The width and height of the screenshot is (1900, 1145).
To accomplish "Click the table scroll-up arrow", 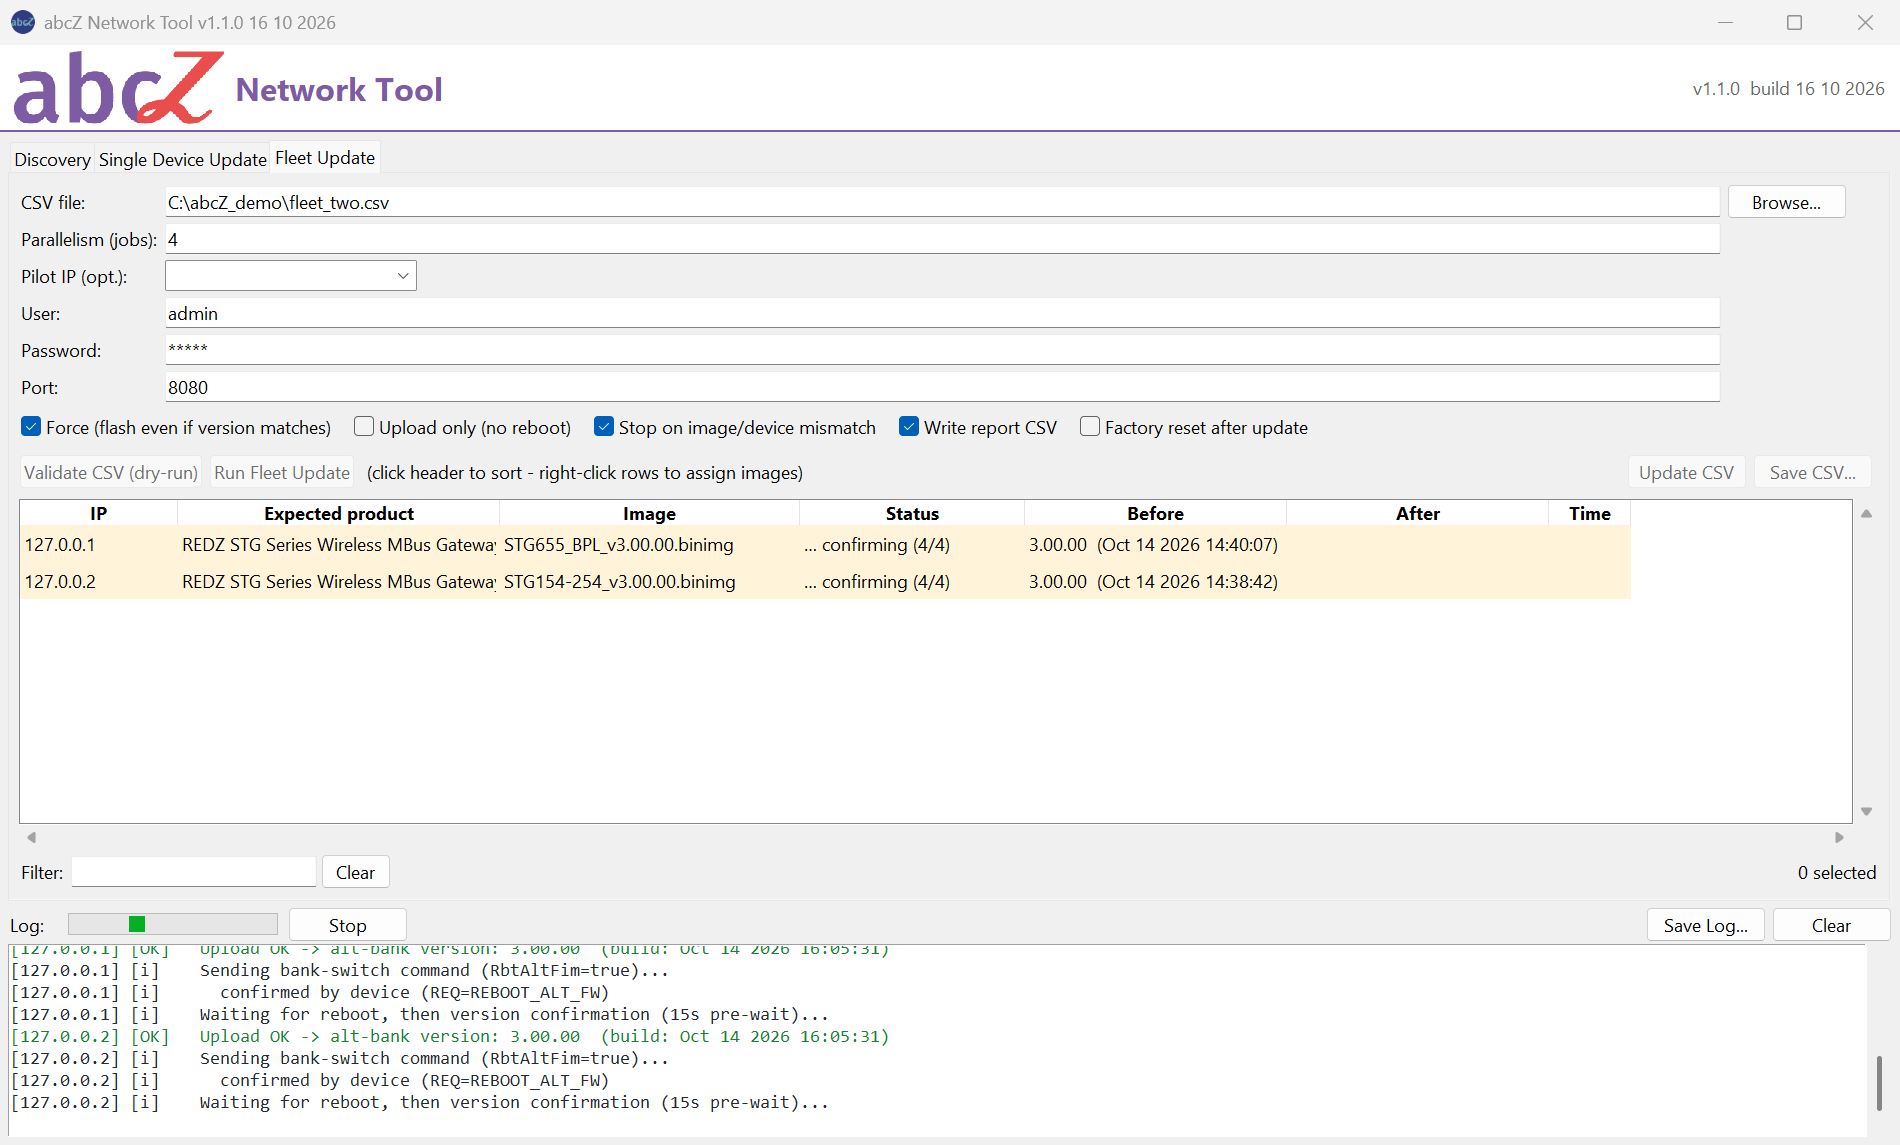I will [1866, 514].
